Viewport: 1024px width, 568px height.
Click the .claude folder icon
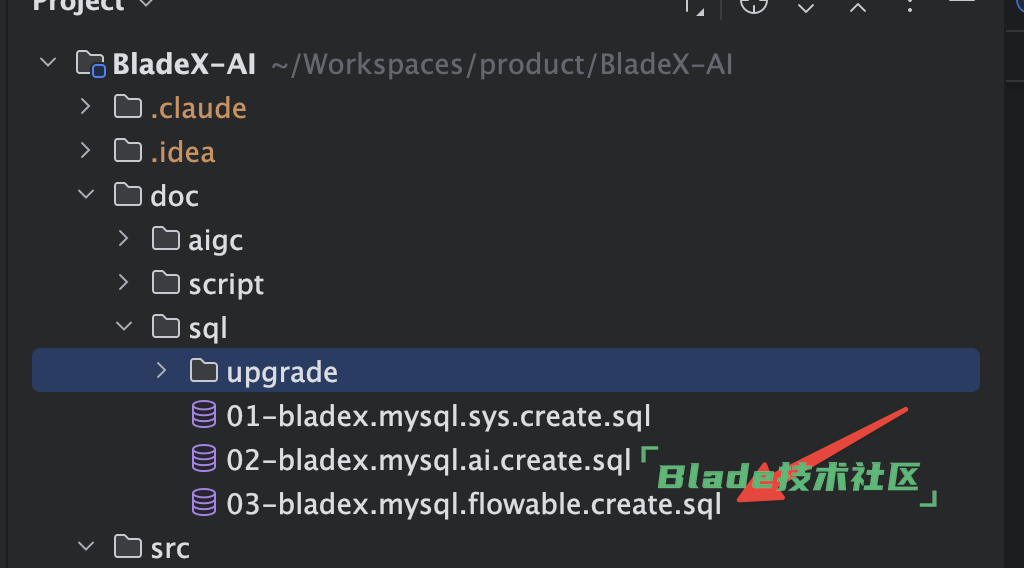(x=128, y=107)
